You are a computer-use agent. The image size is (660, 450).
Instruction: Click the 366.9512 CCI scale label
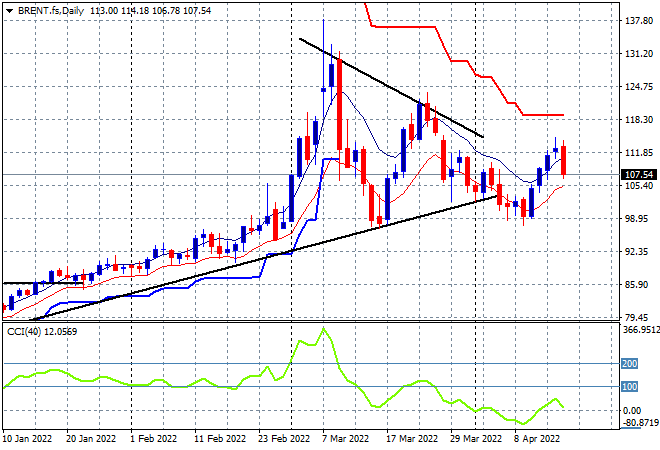click(x=641, y=330)
